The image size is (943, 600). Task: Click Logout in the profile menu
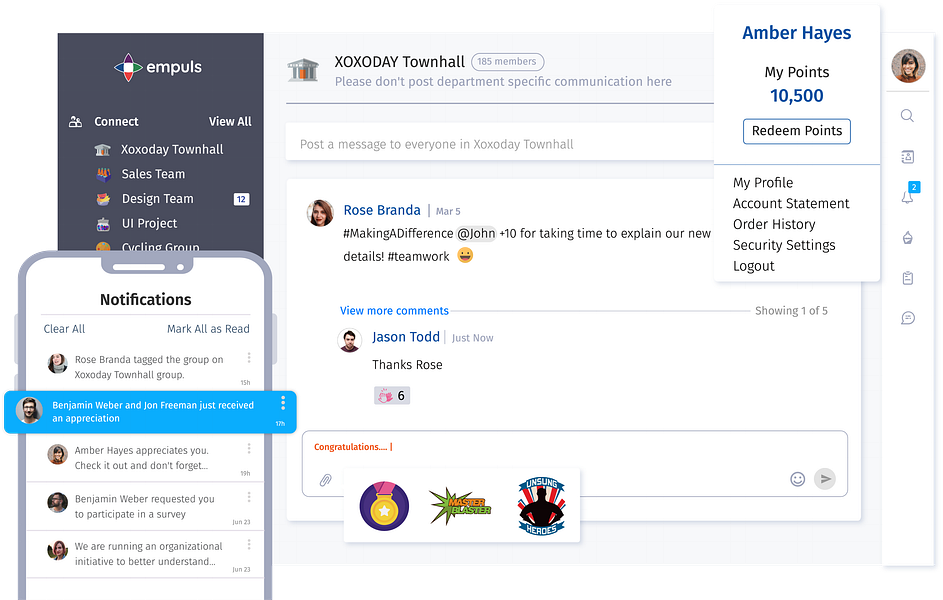point(754,266)
